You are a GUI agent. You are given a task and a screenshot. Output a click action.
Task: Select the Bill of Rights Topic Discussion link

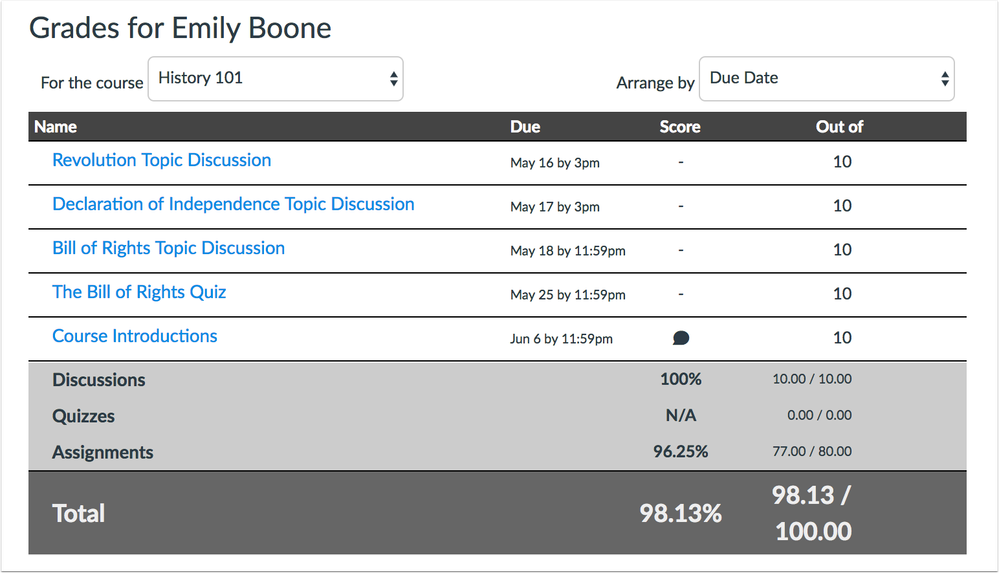(x=168, y=248)
